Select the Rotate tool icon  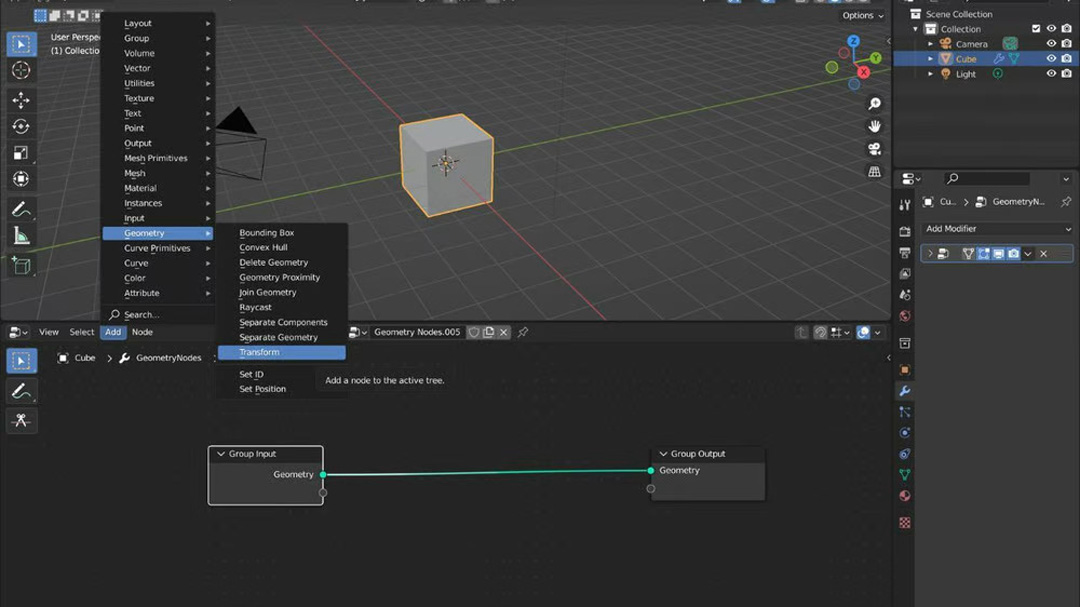(x=21, y=127)
